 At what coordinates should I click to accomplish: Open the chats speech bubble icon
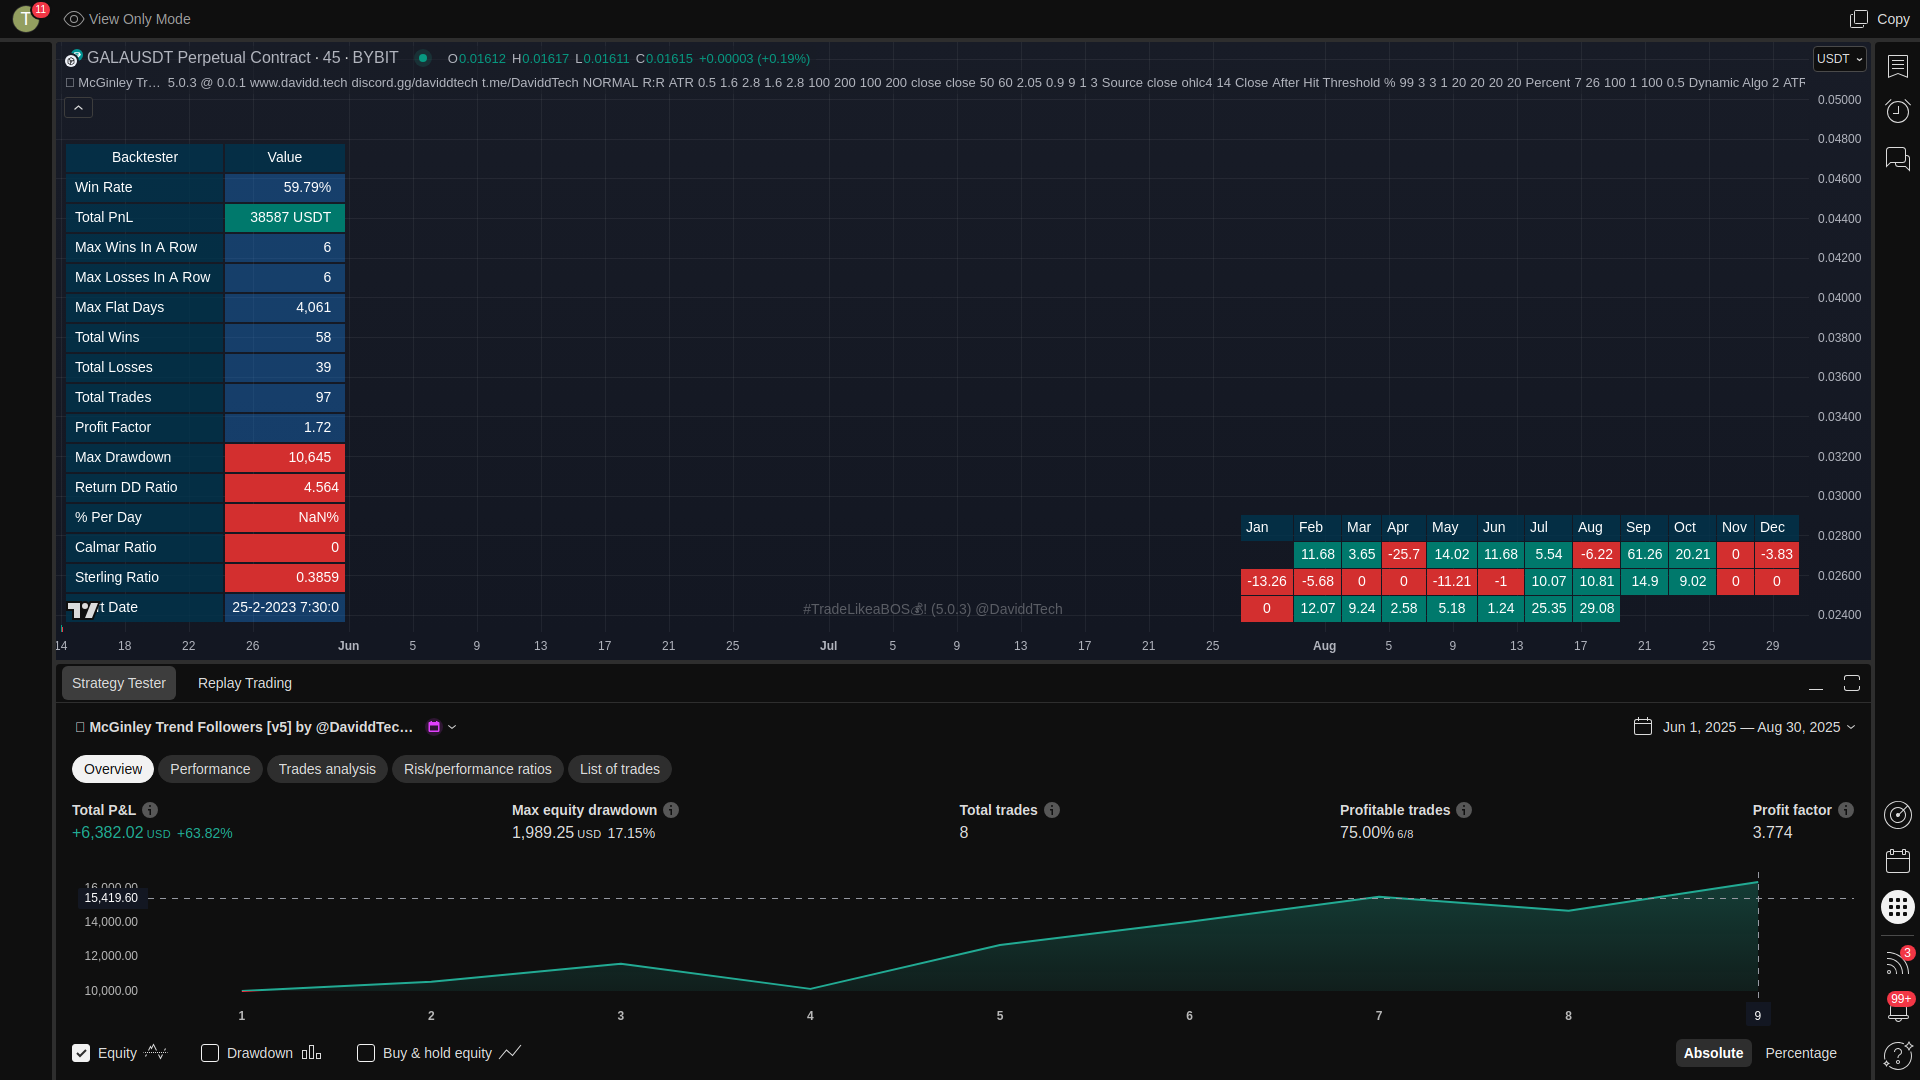pyautogui.click(x=1898, y=158)
